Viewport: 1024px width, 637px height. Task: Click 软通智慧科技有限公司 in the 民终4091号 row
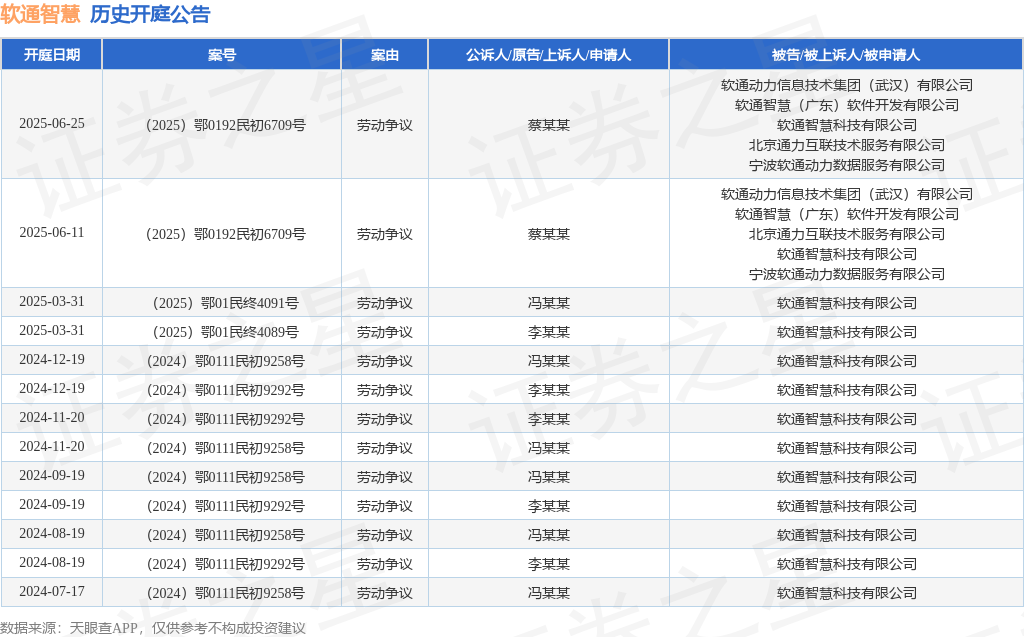click(846, 303)
